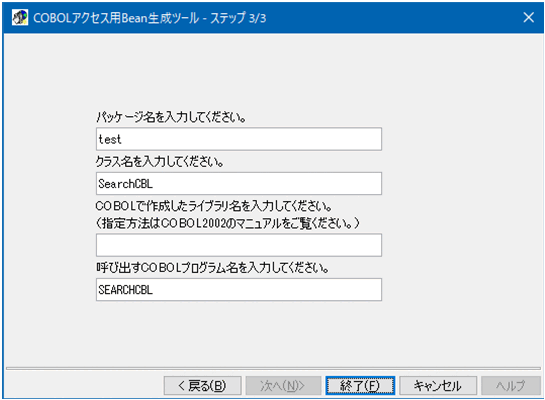Finish the wizard with 終了(F)

(x=360, y=385)
